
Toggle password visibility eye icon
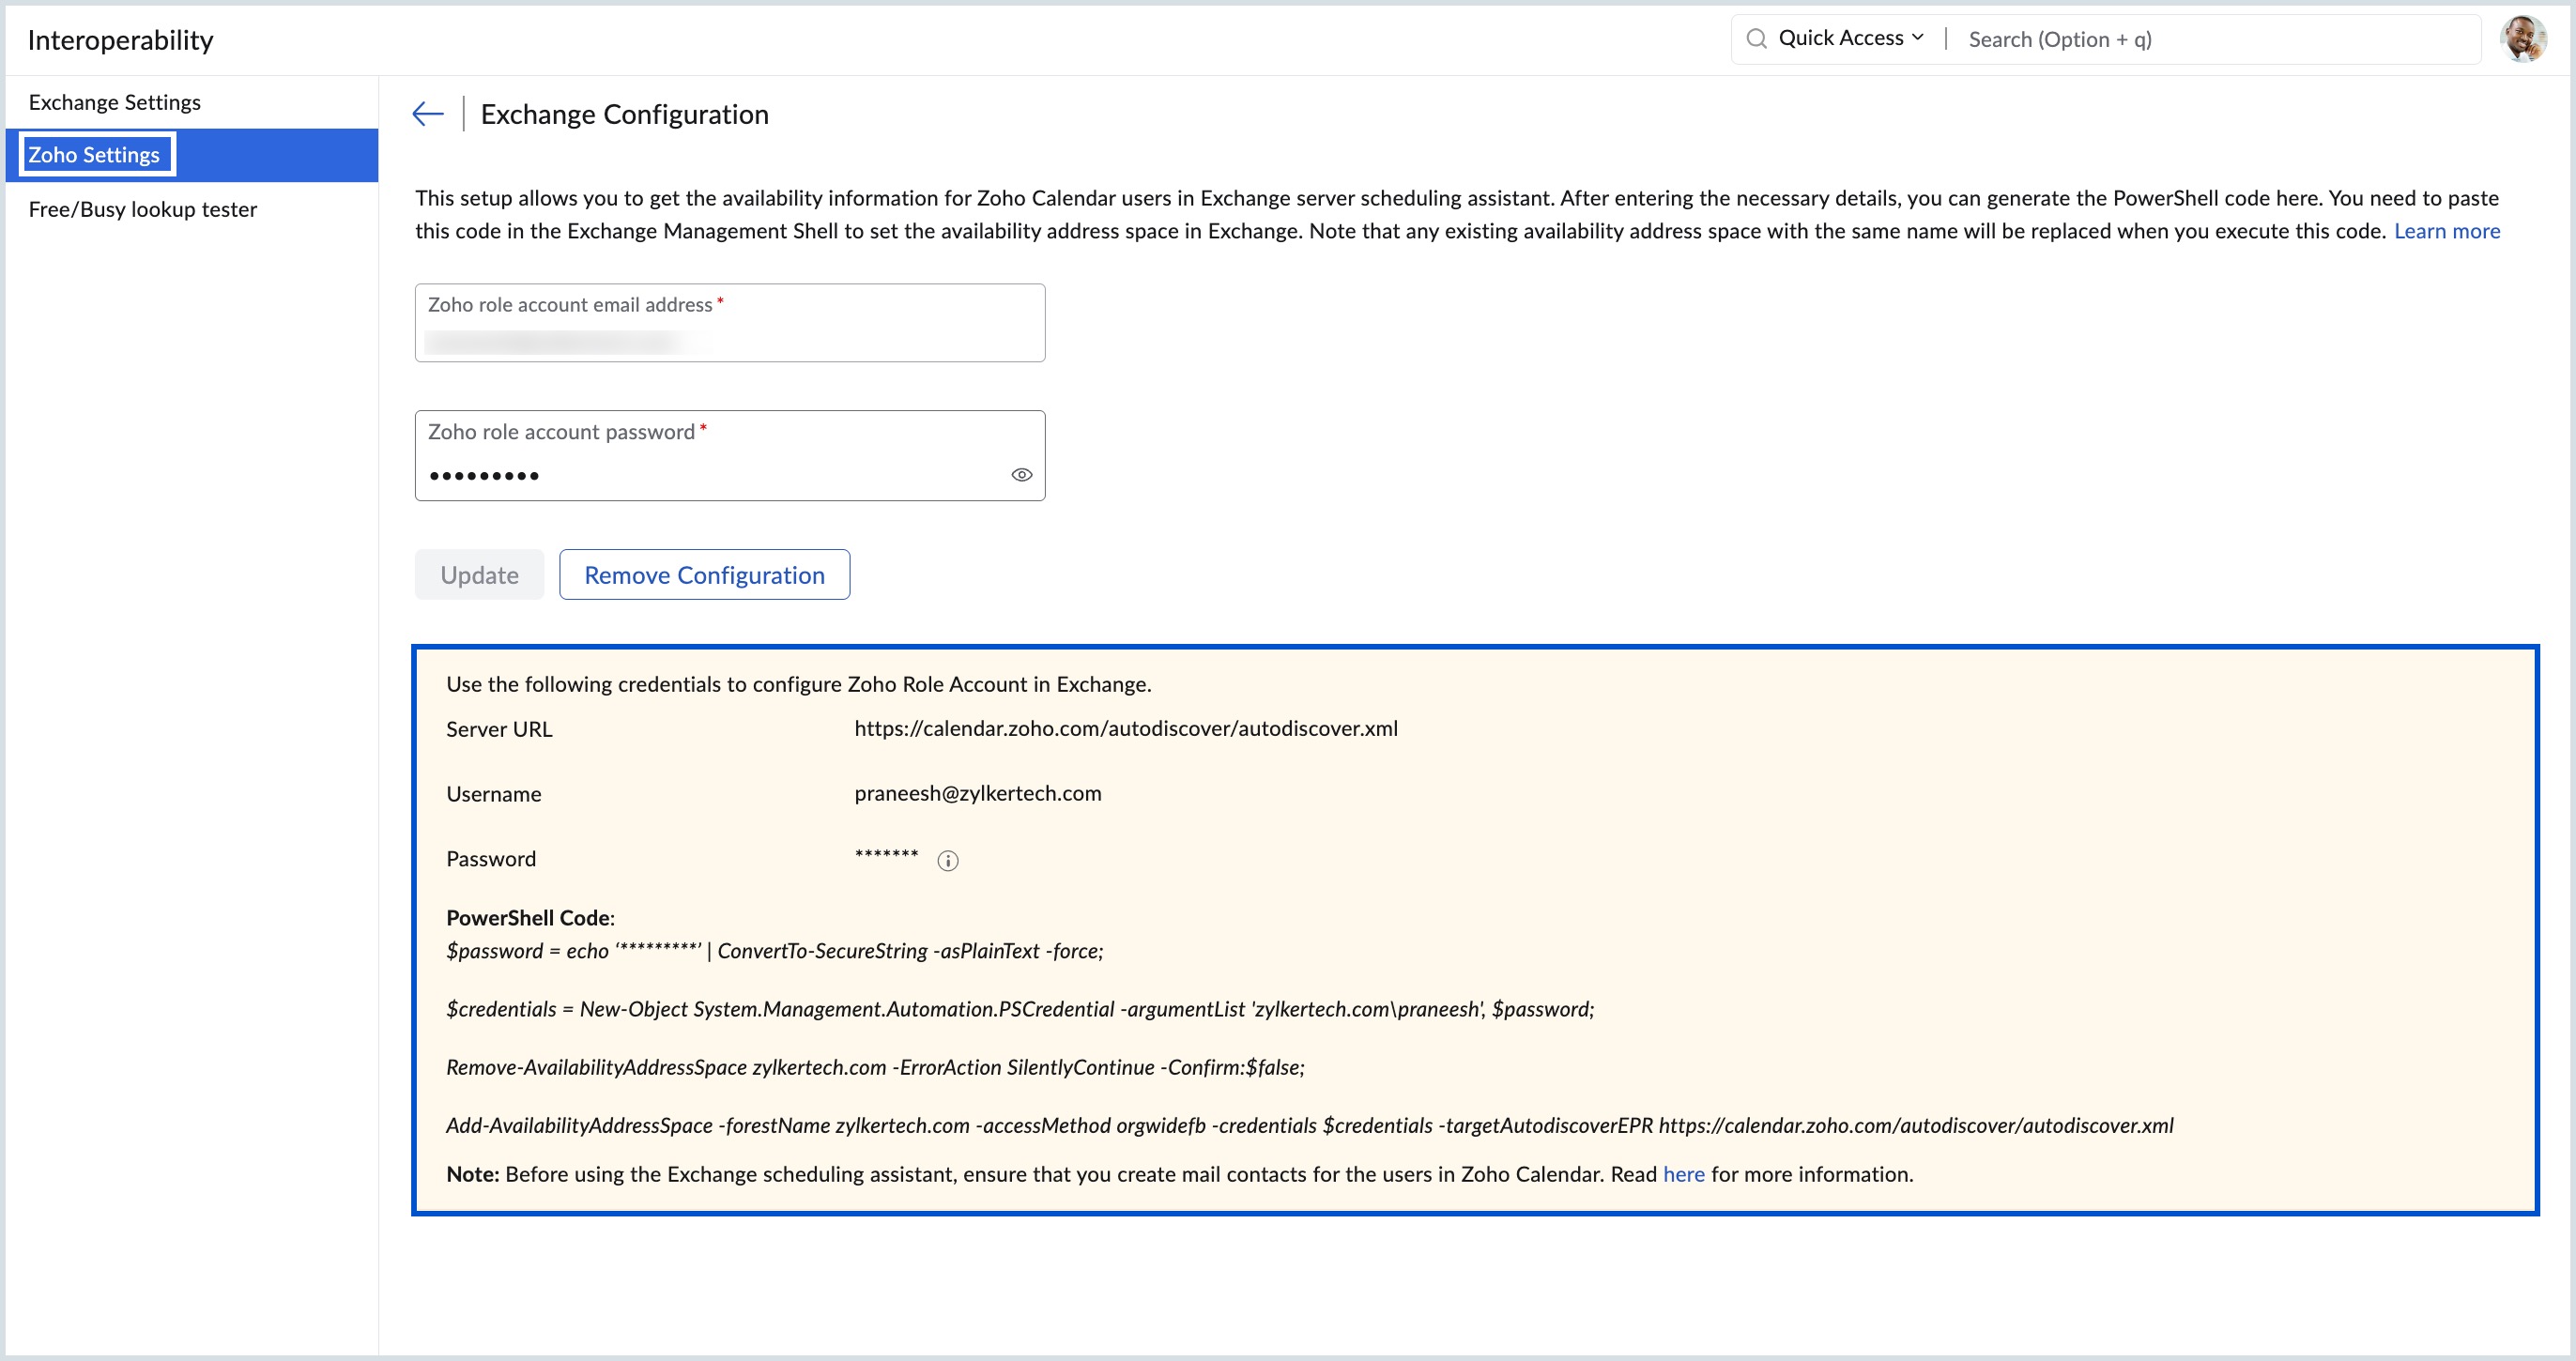coord(1021,475)
